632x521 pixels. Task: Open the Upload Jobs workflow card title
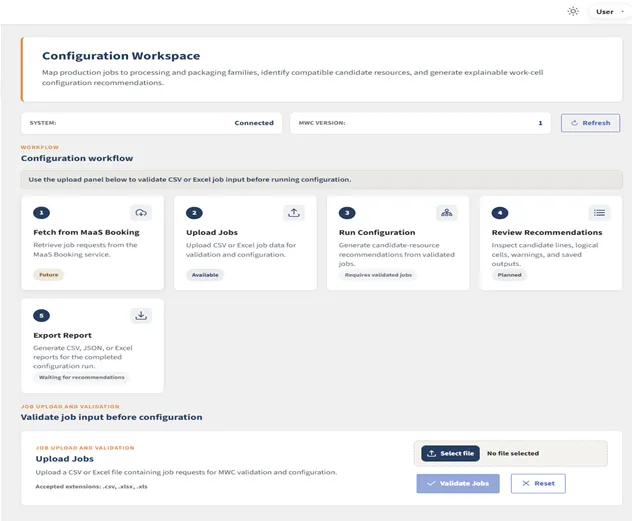tap(212, 232)
